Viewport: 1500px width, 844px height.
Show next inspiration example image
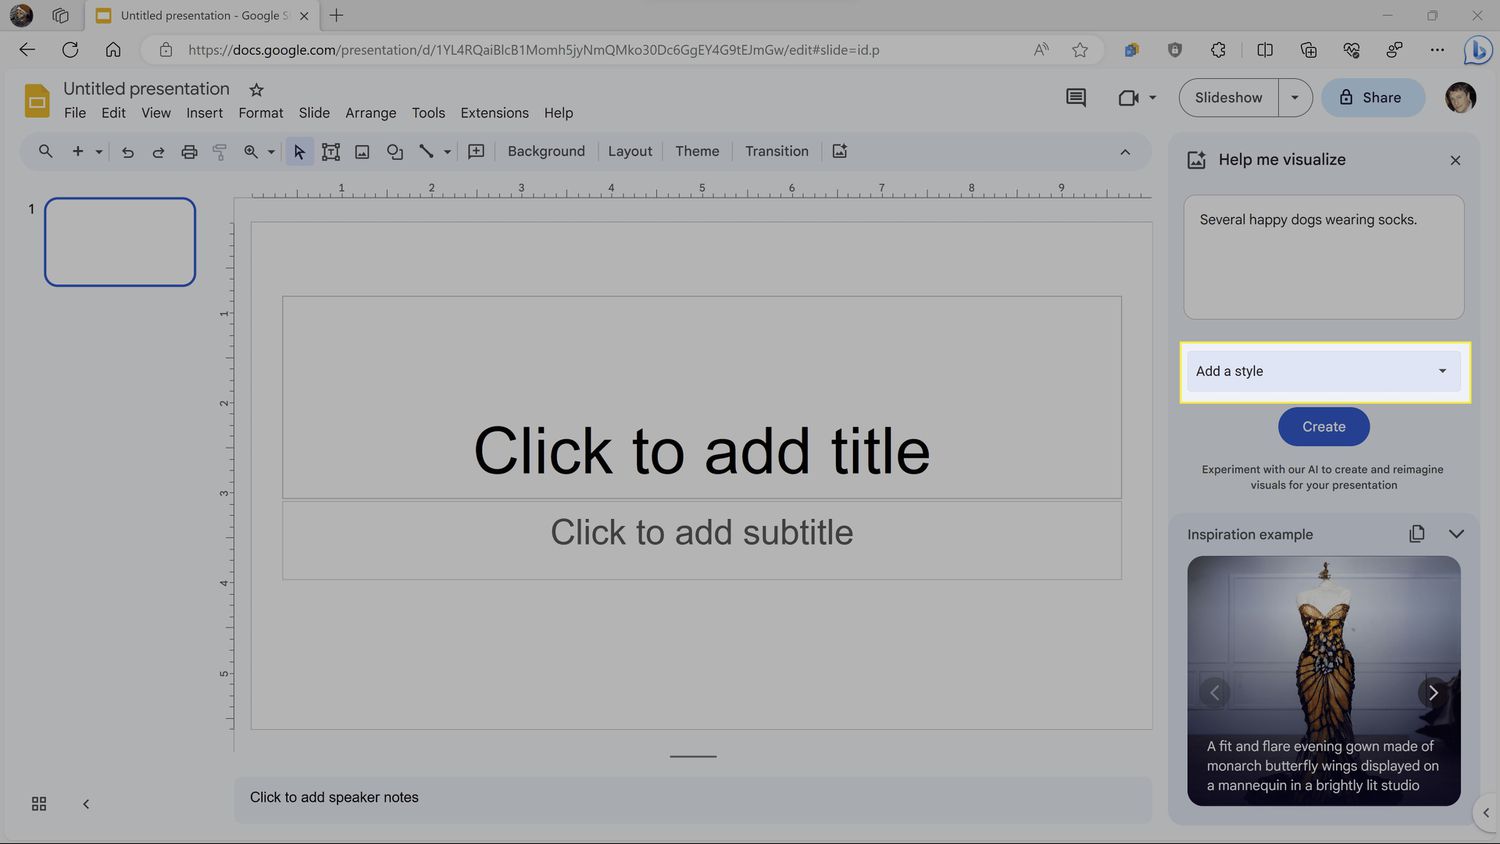pos(1433,692)
